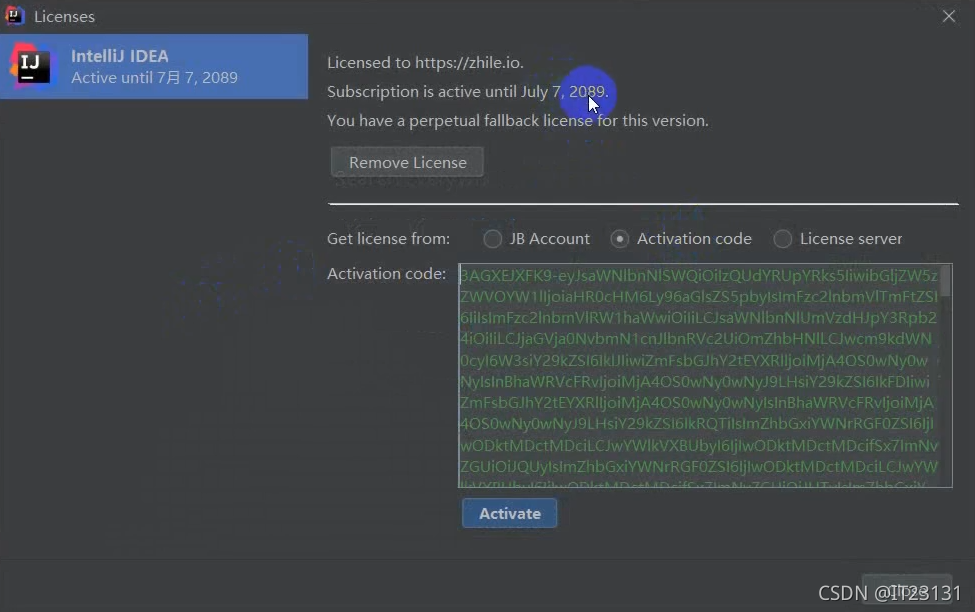Click the 'Subscription is active until' text line
The width and height of the screenshot is (975, 612).
tap(468, 91)
